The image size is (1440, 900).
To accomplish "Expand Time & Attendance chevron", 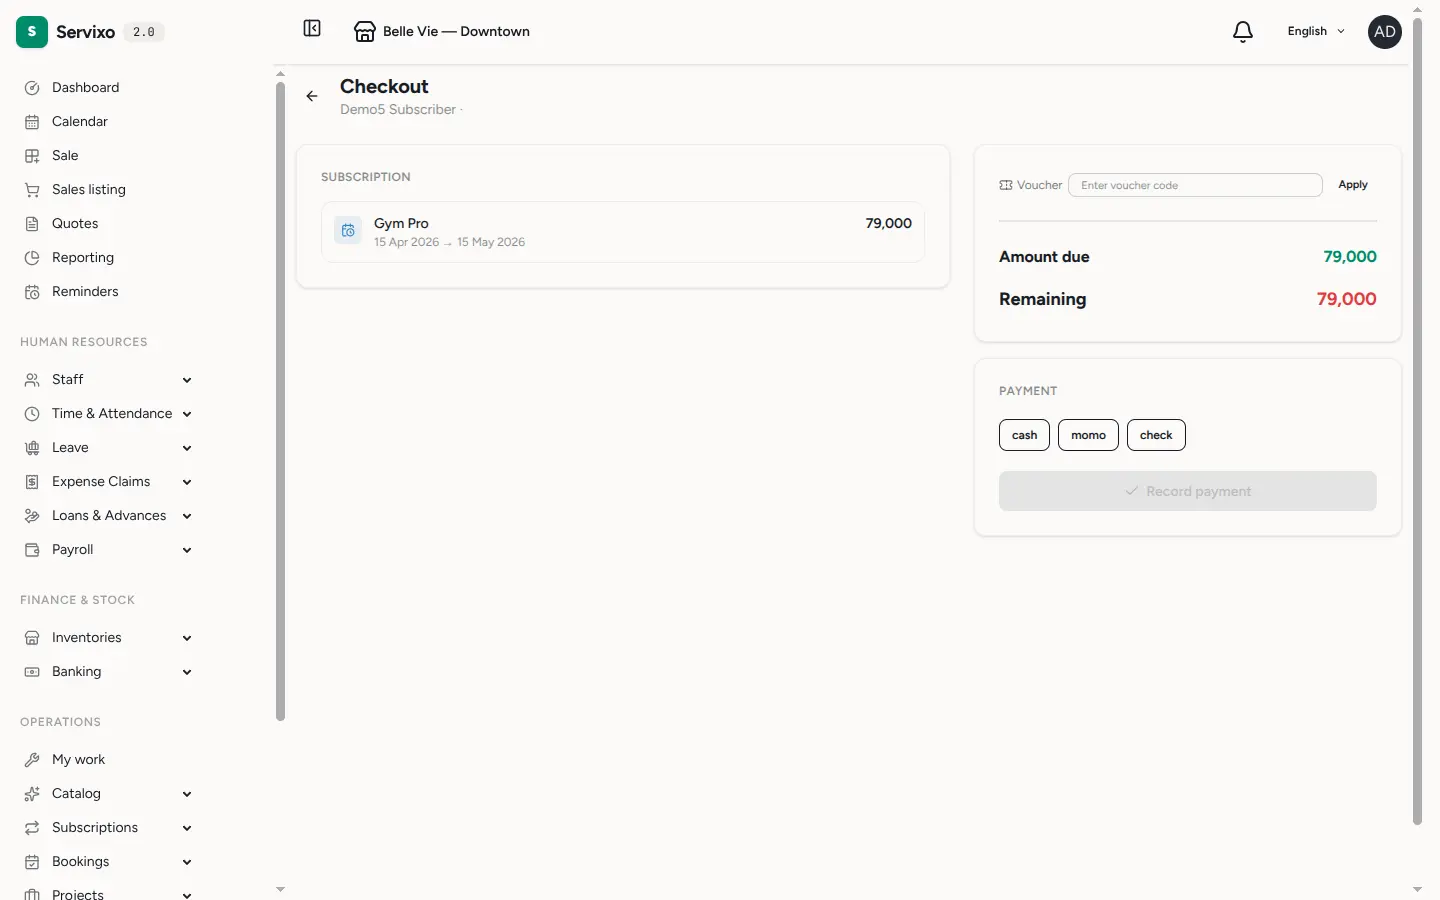I will click(187, 414).
